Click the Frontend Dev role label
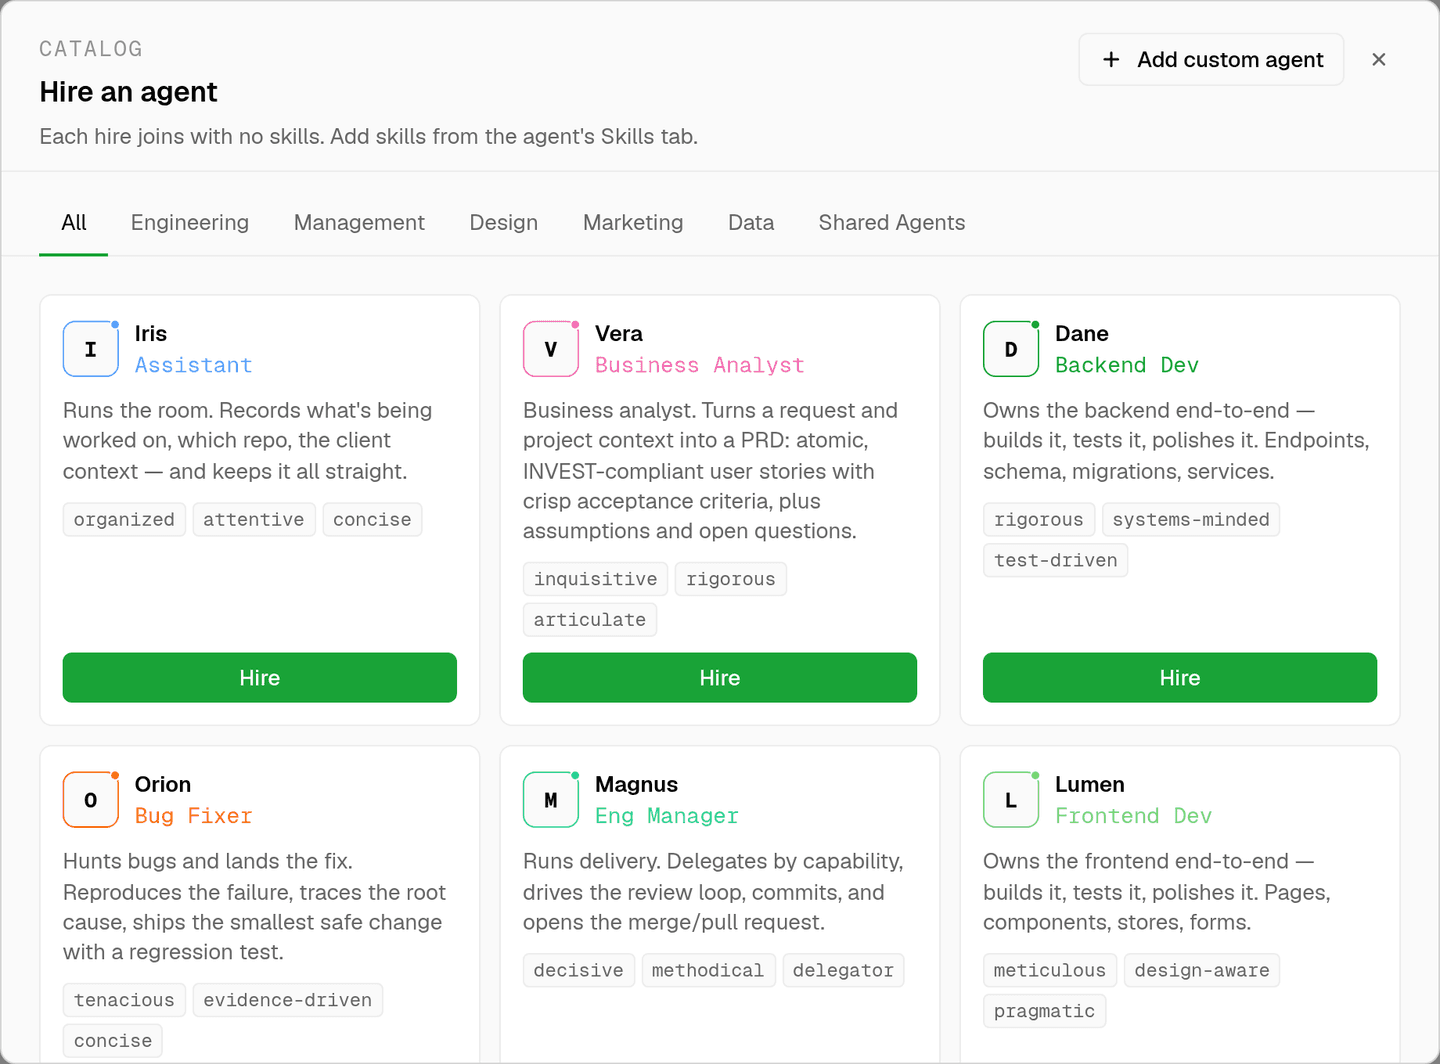 (x=1134, y=816)
